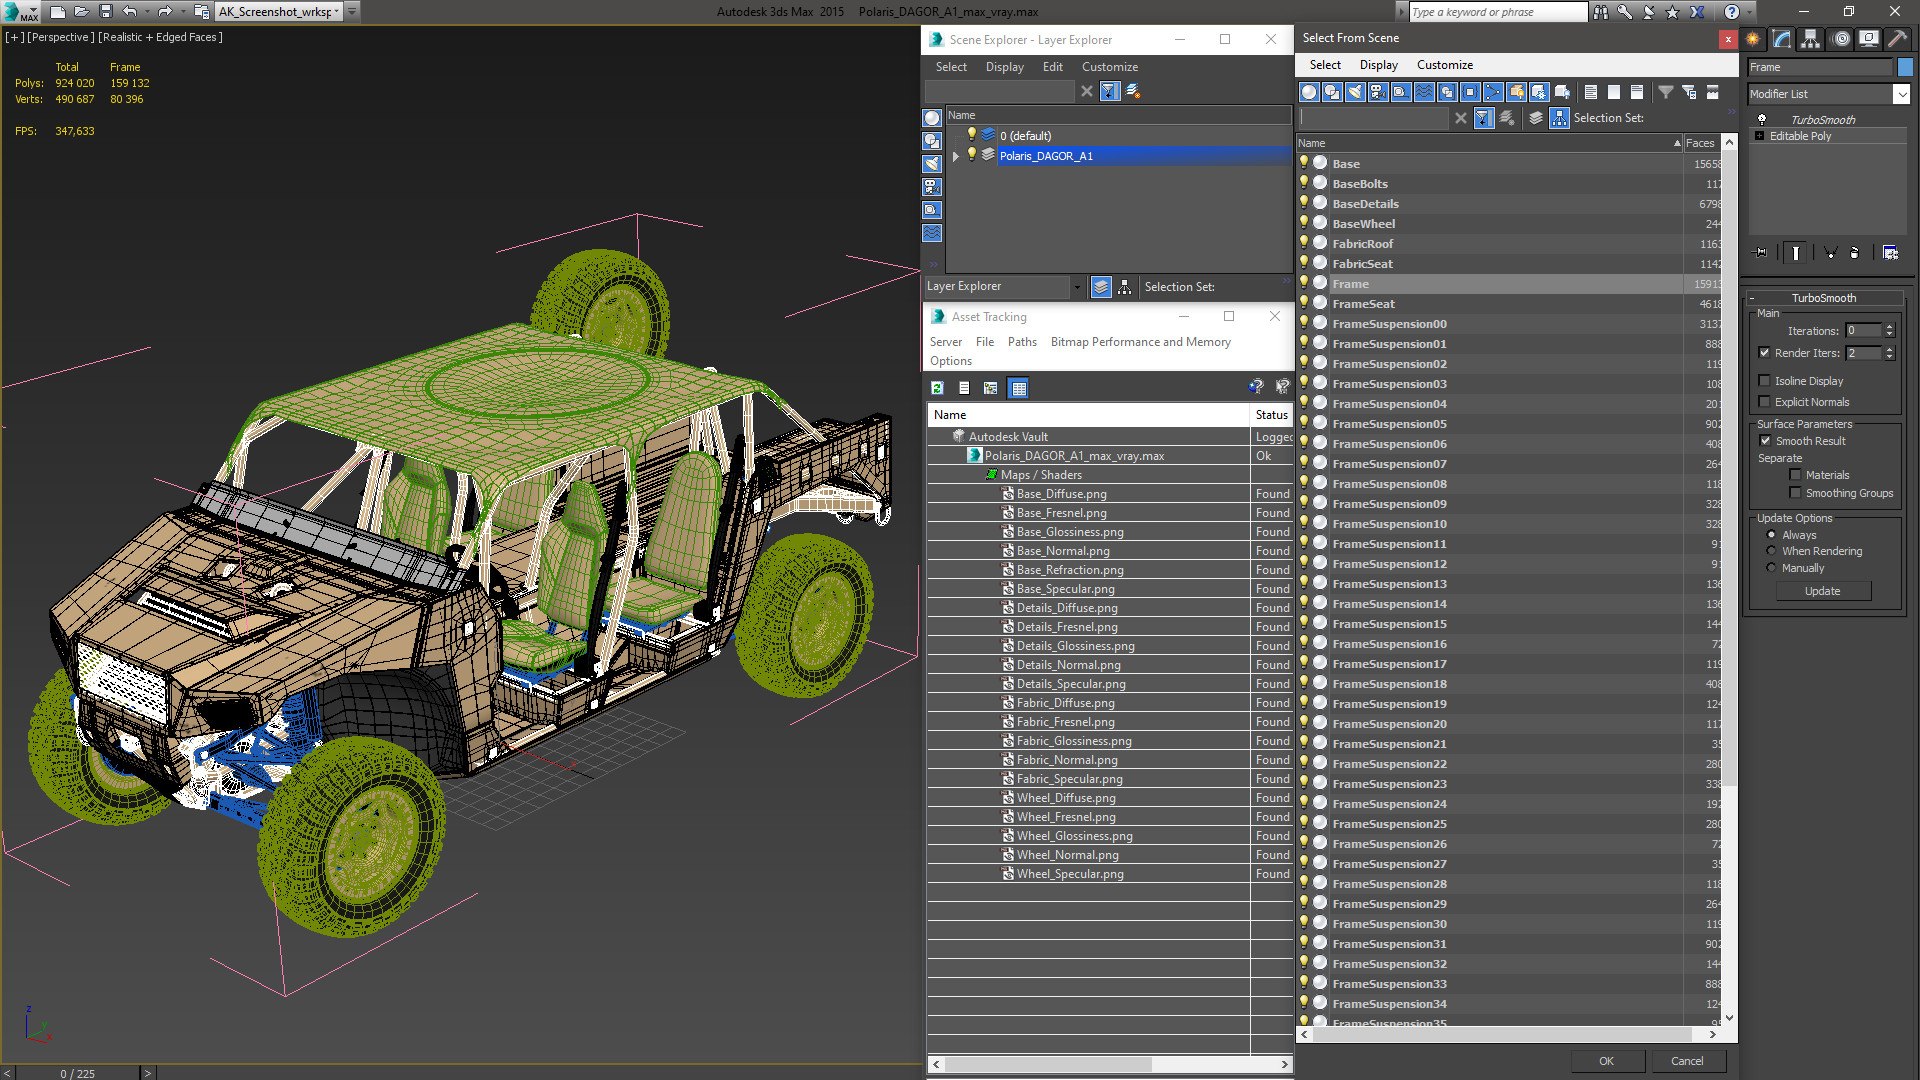Toggle visibility bulb for BaseWheel object
This screenshot has height=1080, width=1920.
point(1304,223)
